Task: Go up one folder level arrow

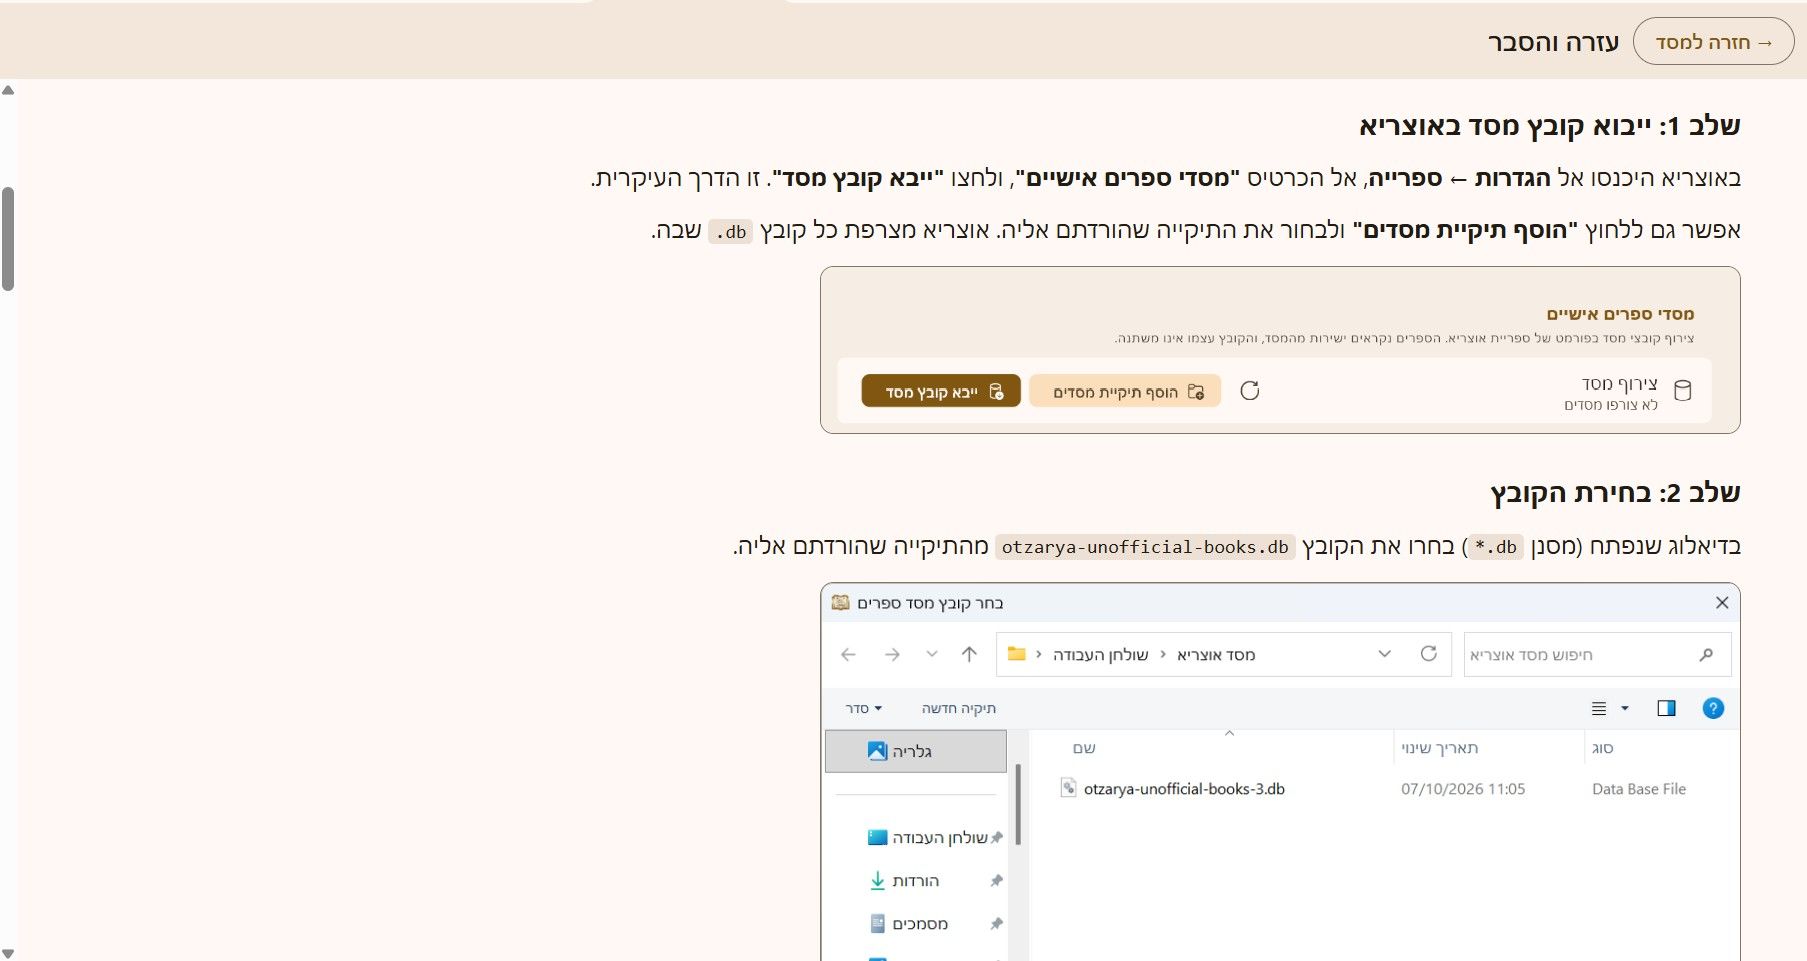Action: (969, 654)
